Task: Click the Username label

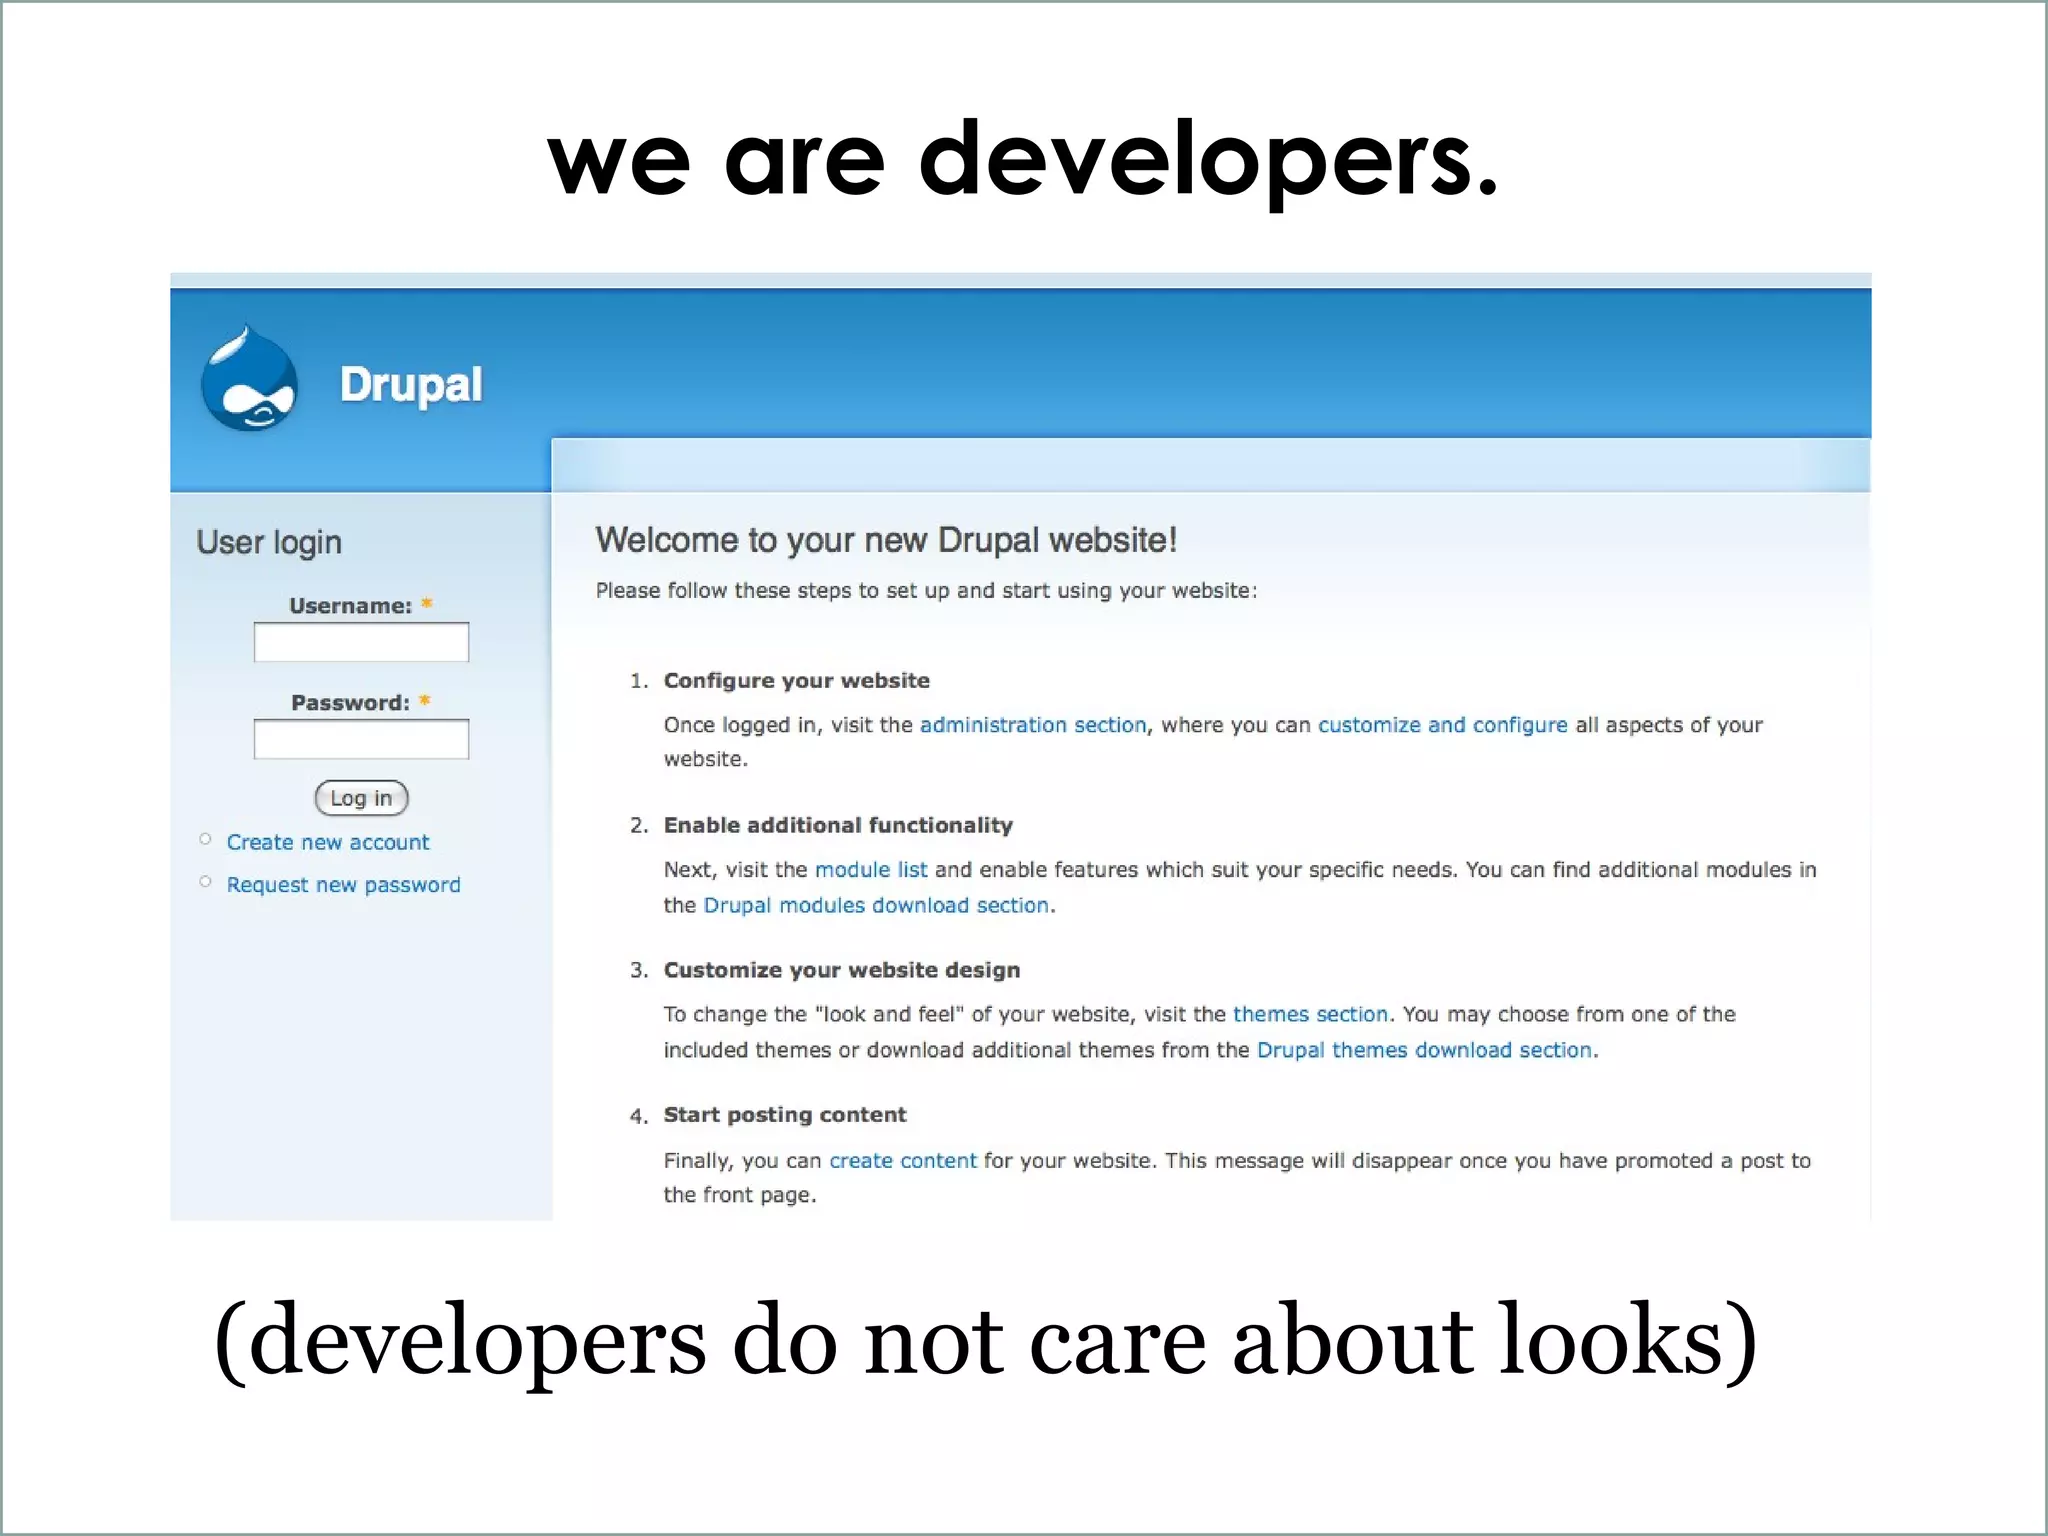Action: [350, 606]
